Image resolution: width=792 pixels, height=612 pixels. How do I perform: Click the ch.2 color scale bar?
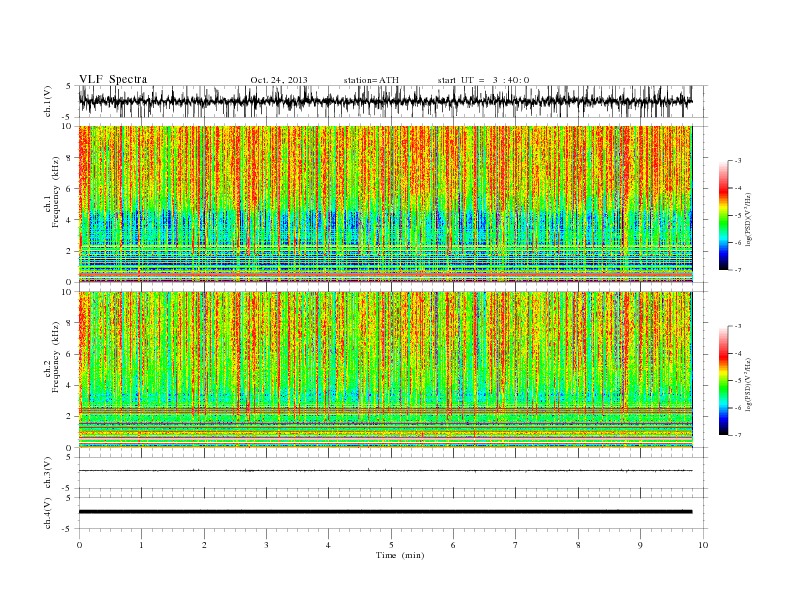tap(723, 380)
